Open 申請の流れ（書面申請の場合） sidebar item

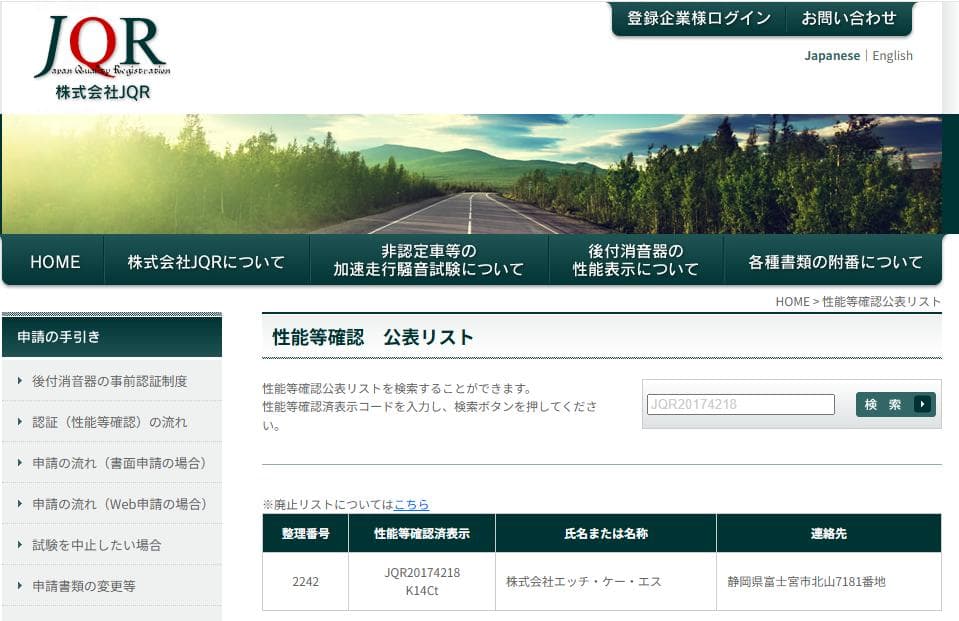click(x=119, y=463)
